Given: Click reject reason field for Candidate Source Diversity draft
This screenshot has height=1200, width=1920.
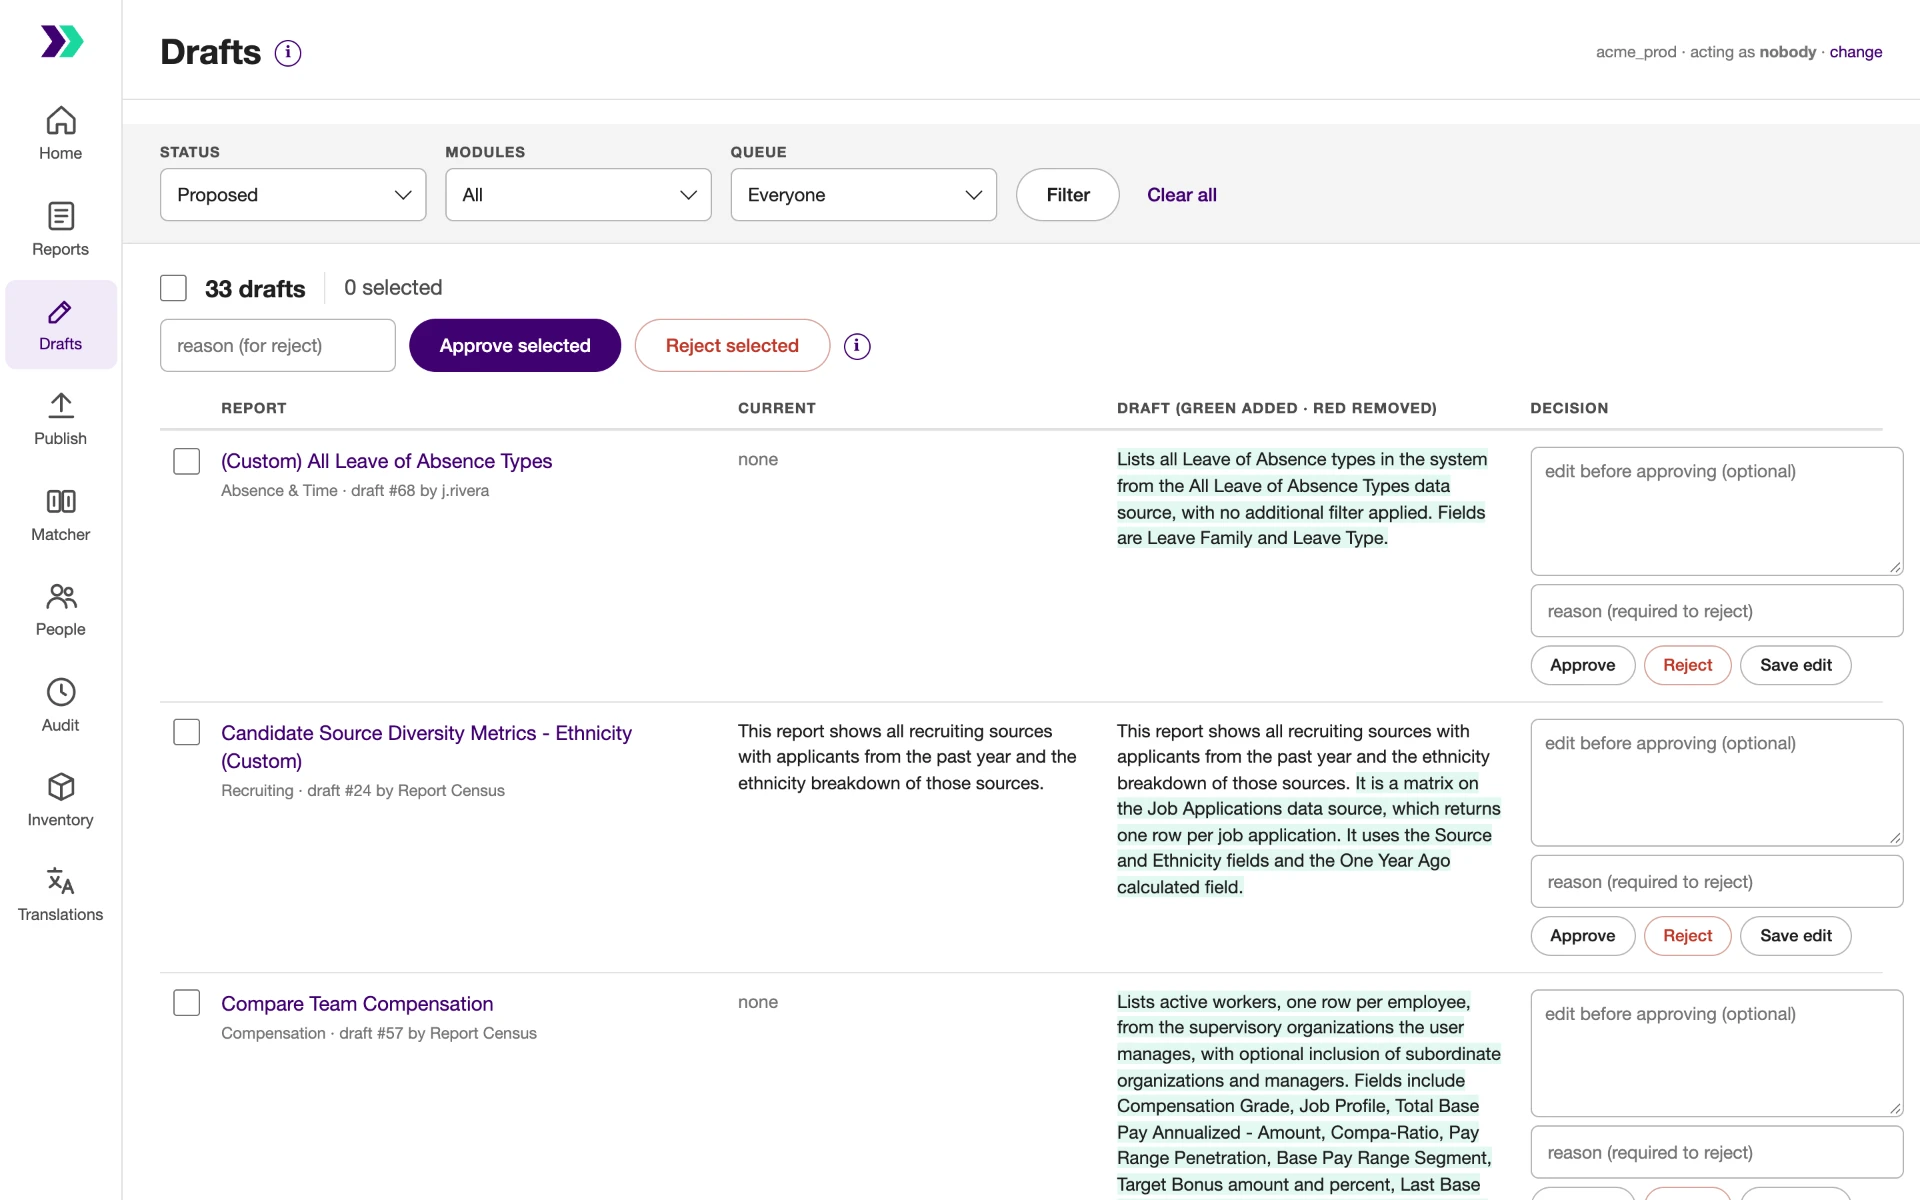Looking at the screenshot, I should [x=1717, y=882].
